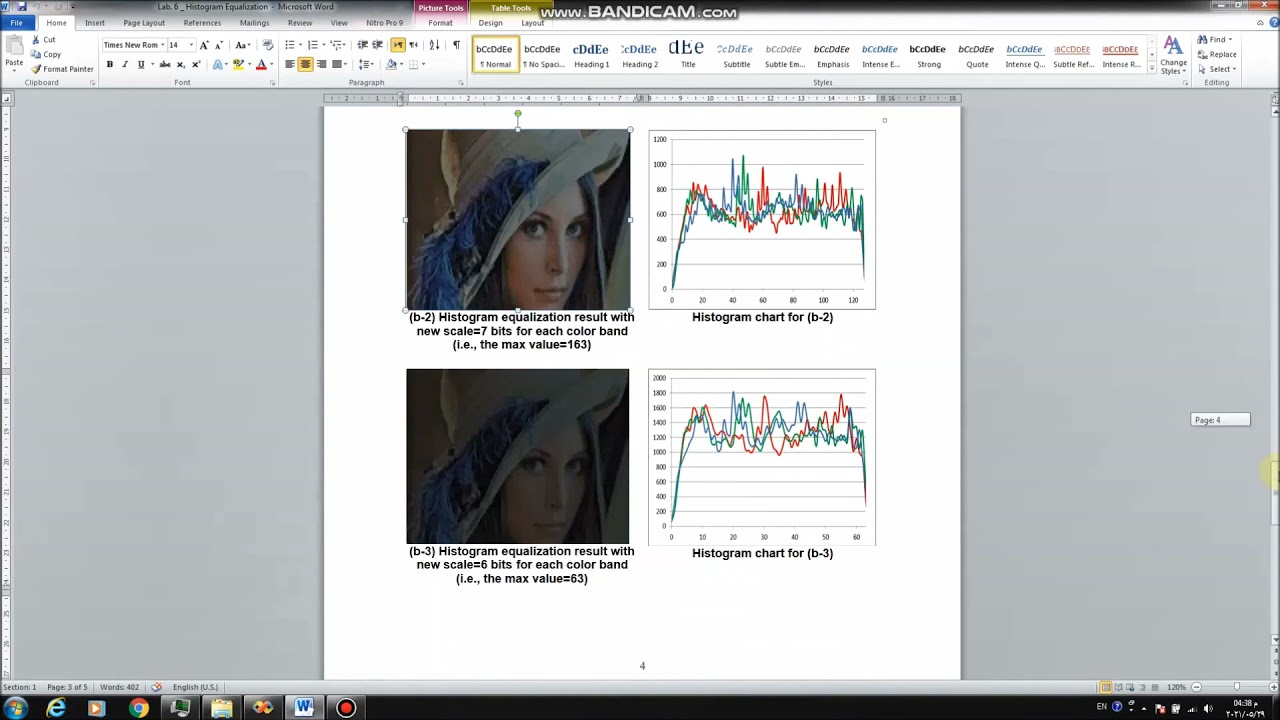Align text to the right
The height and width of the screenshot is (720, 1280).
click(321, 64)
